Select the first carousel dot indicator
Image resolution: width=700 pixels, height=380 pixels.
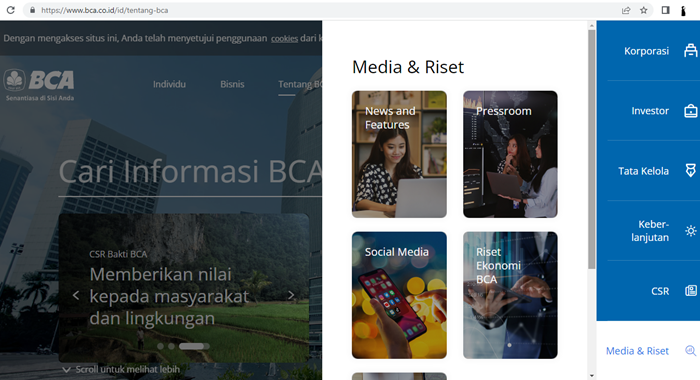tap(160, 346)
